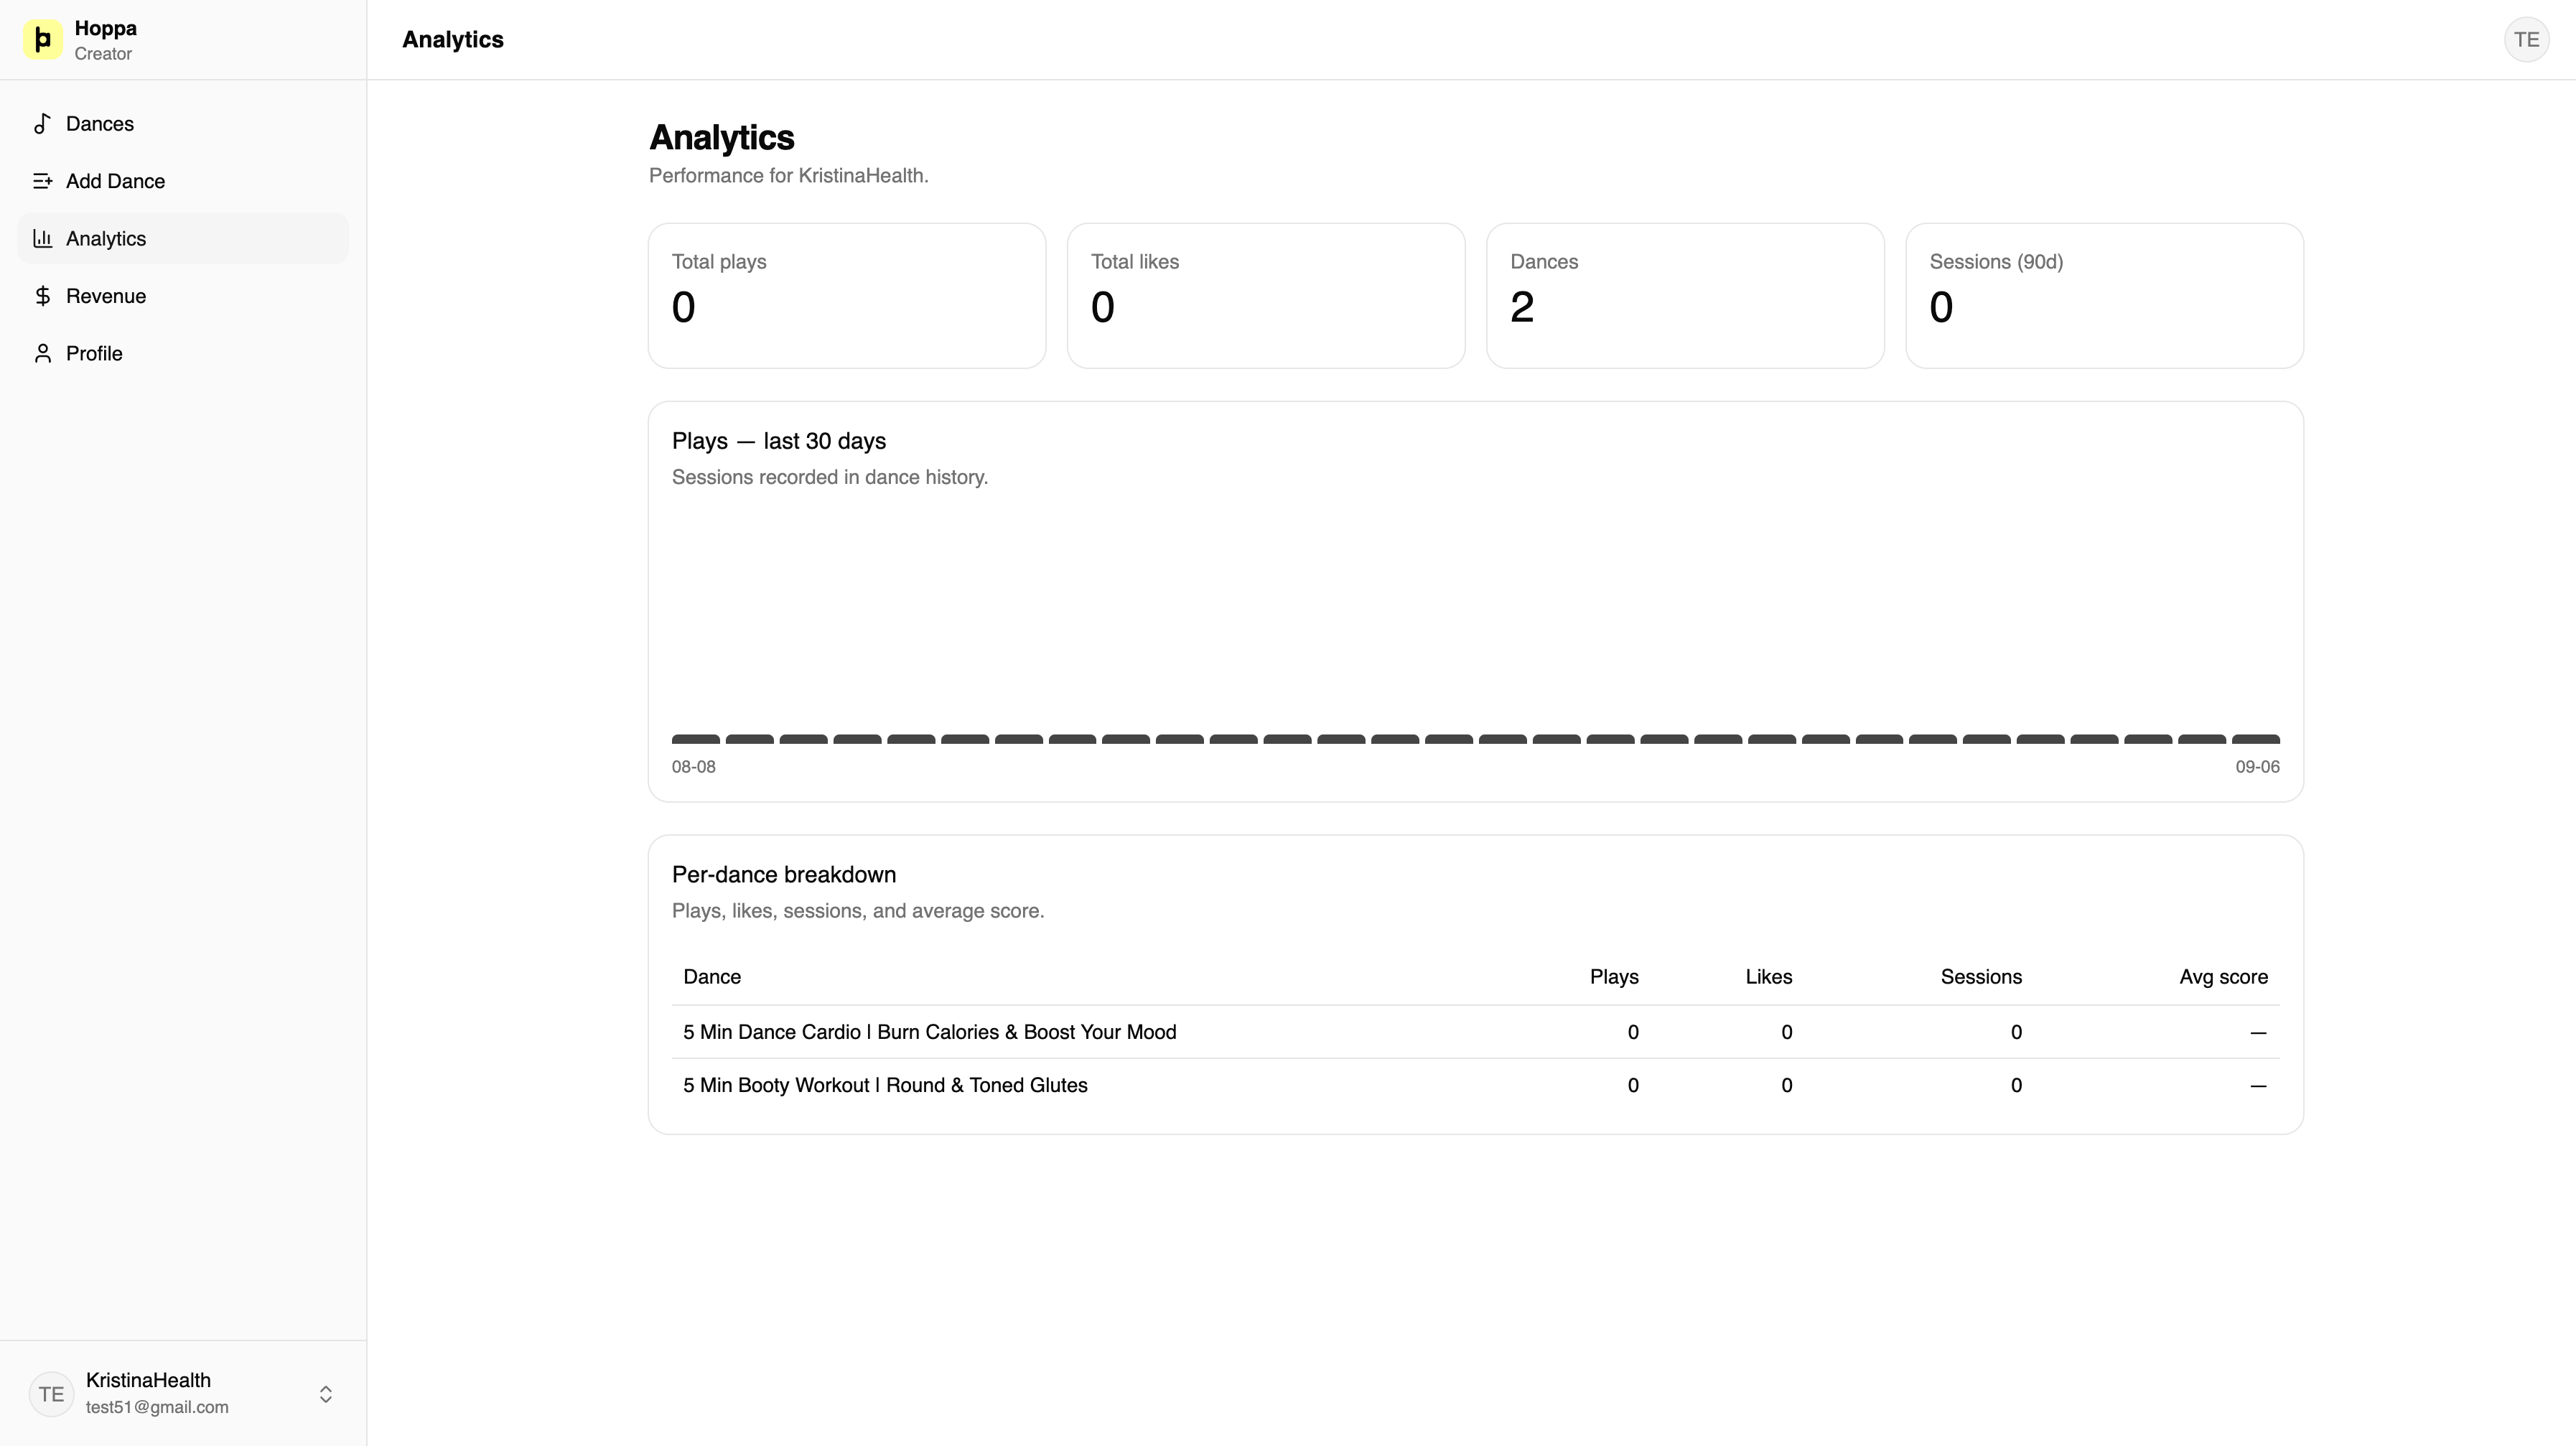Open the TE avatar in top-right header
The height and width of the screenshot is (1446, 2576).
[x=2526, y=40]
